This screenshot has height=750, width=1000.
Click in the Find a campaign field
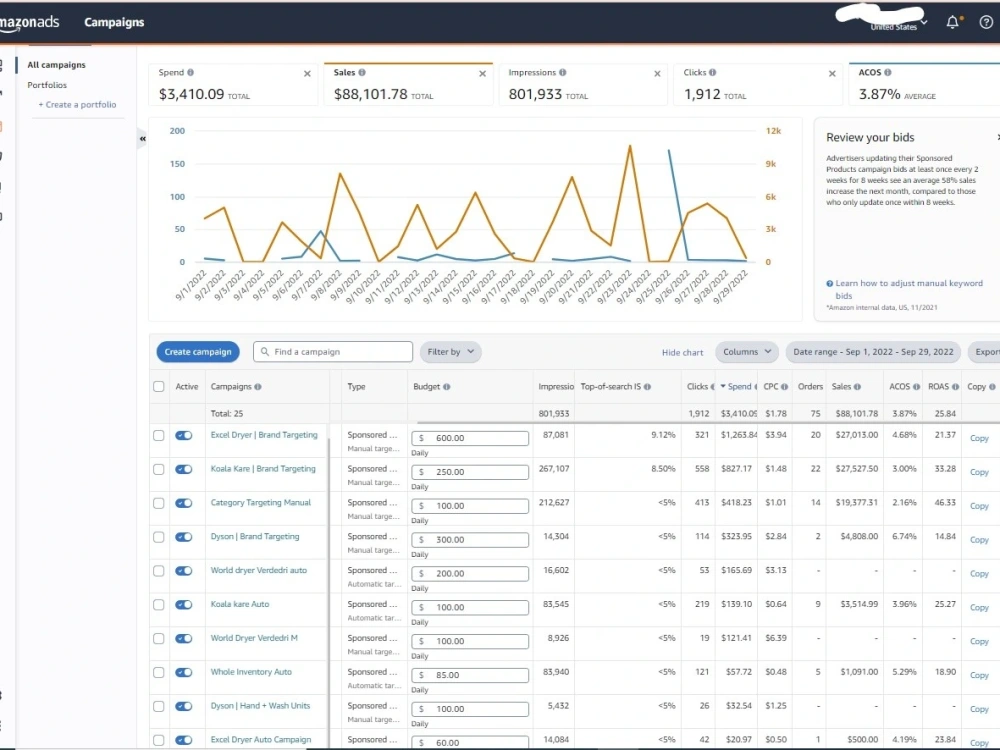point(333,352)
